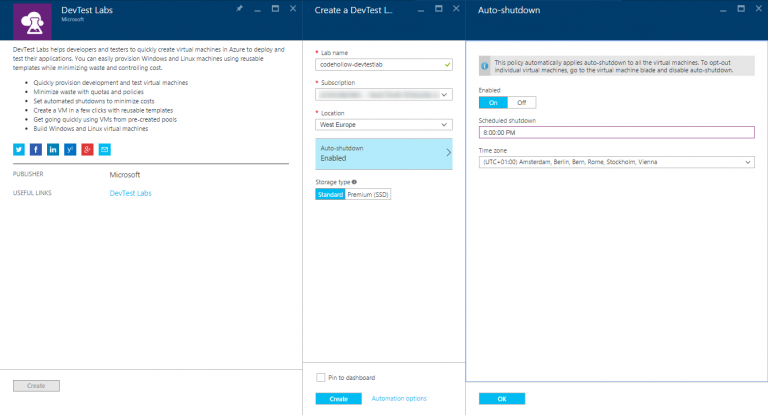Click the Facebook share icon
The image size is (768, 415).
[36, 149]
